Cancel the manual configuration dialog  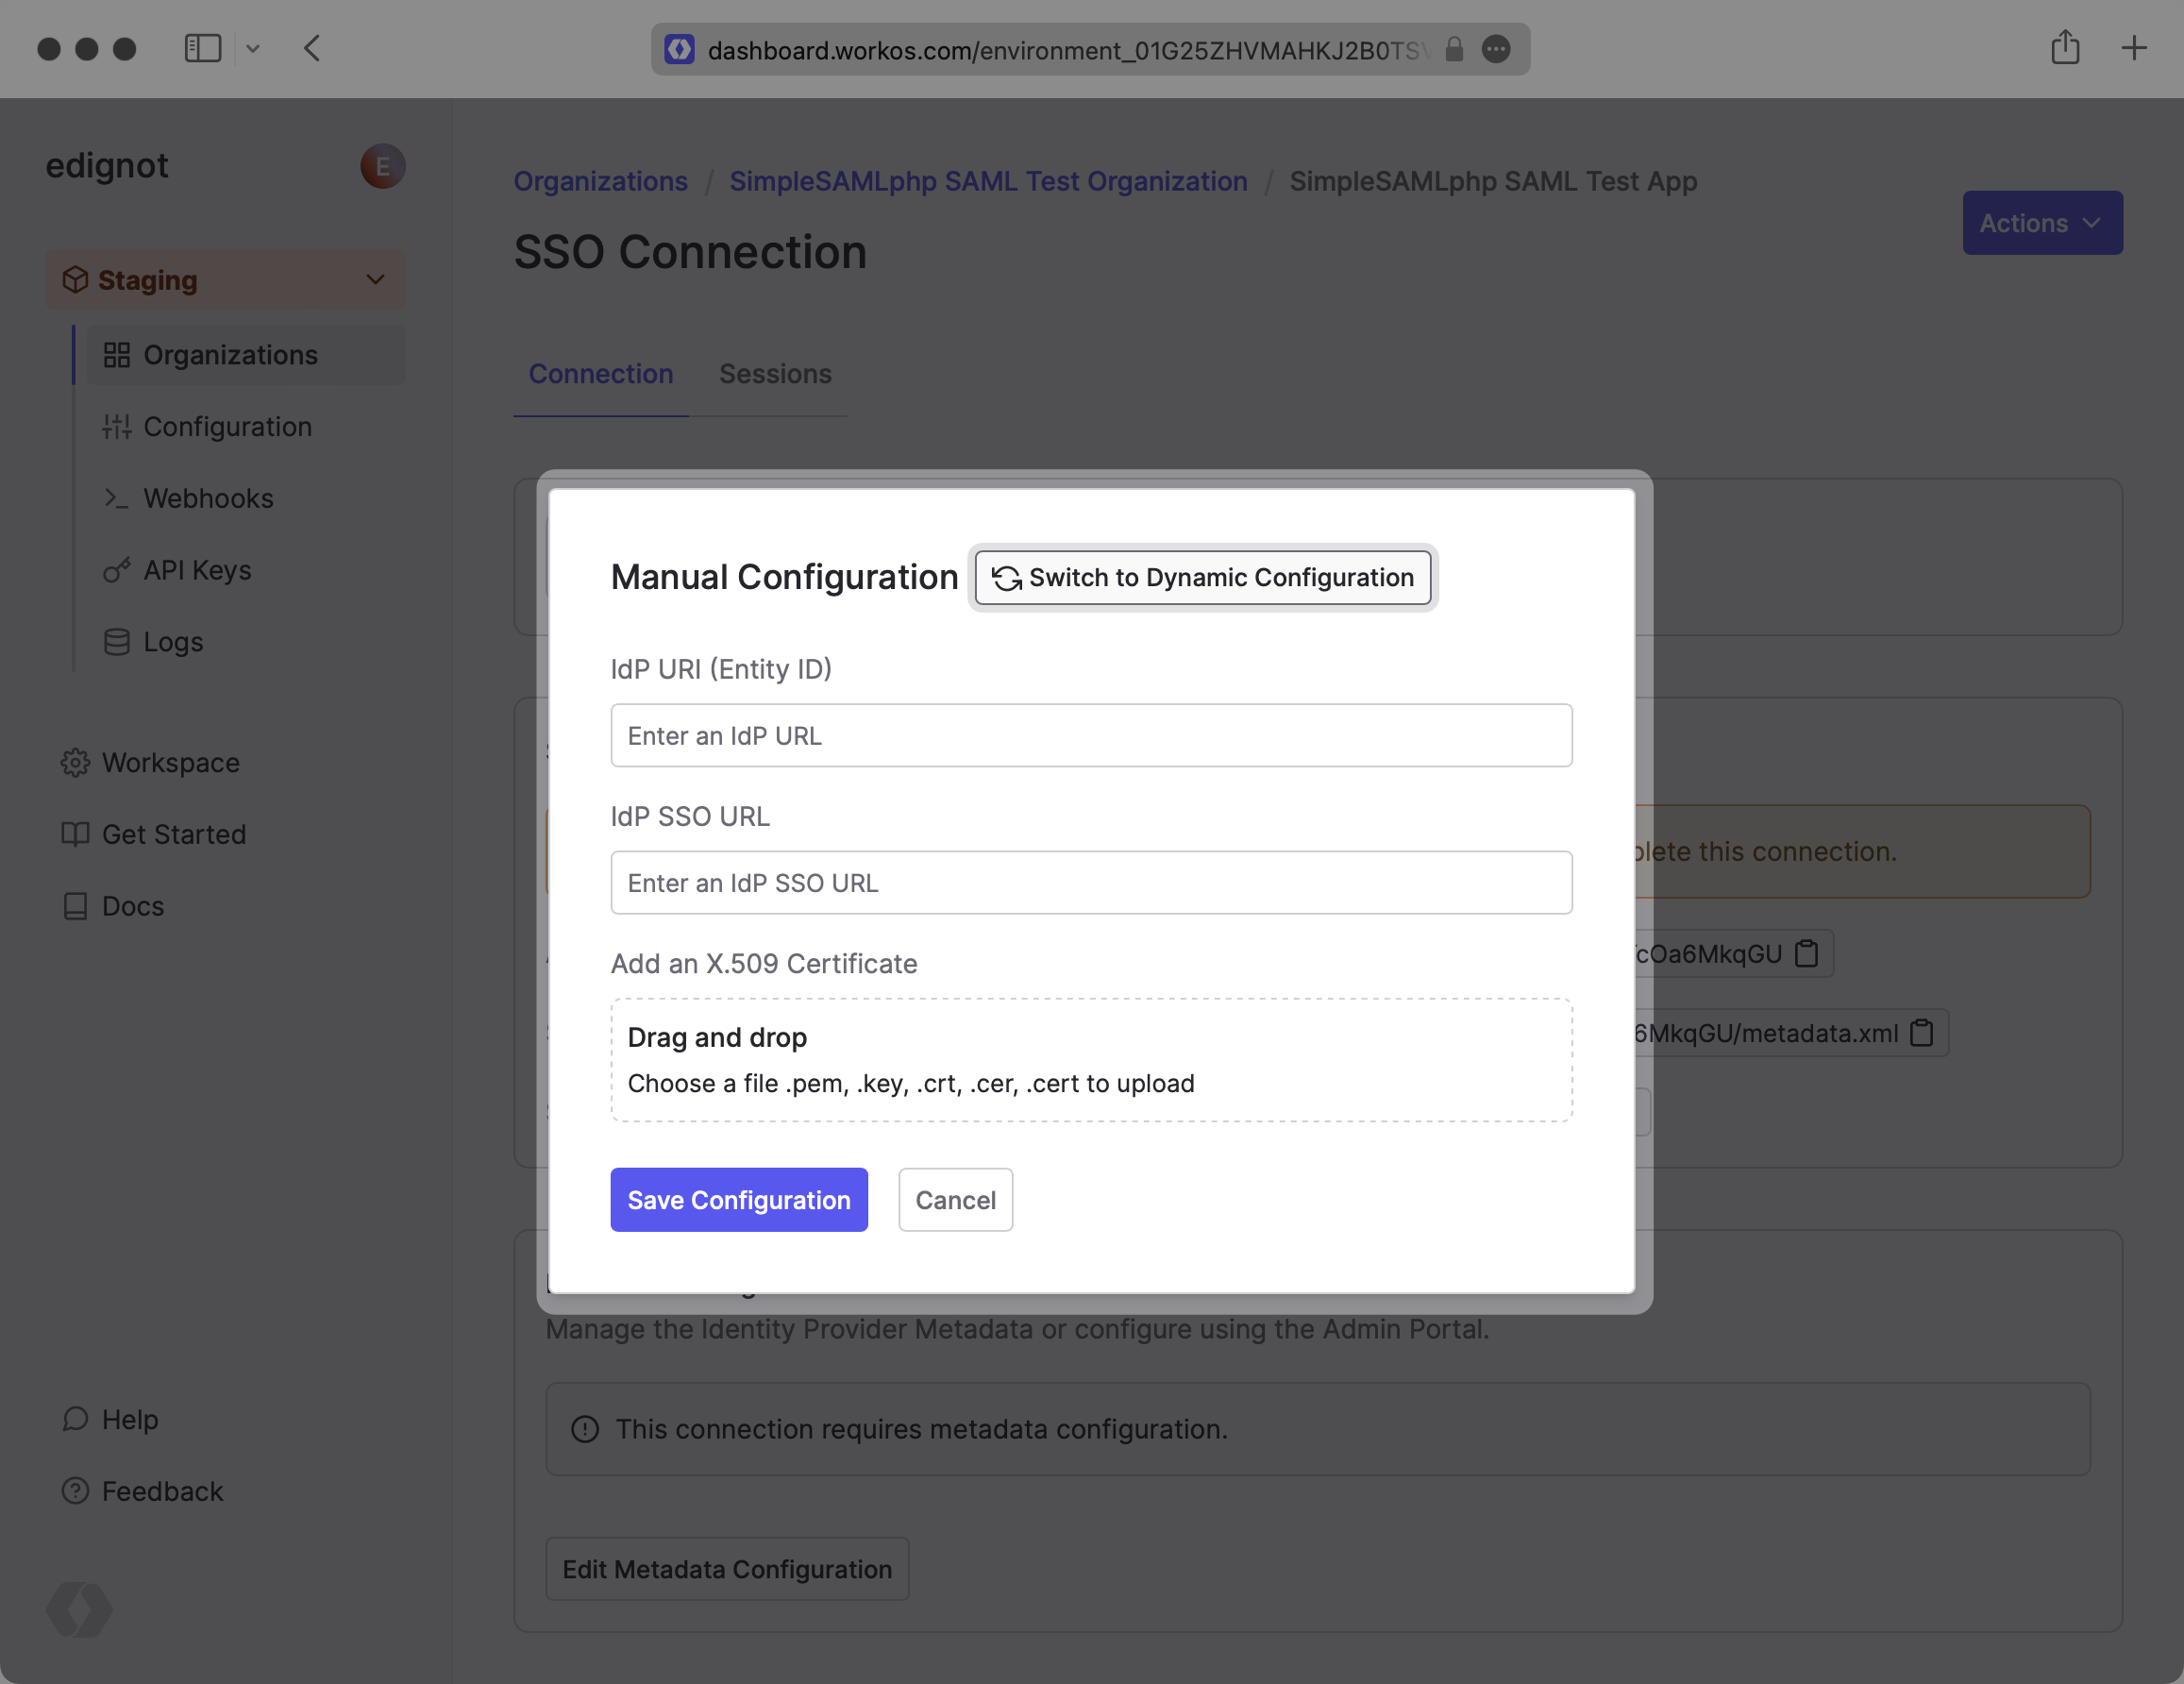click(x=955, y=1200)
